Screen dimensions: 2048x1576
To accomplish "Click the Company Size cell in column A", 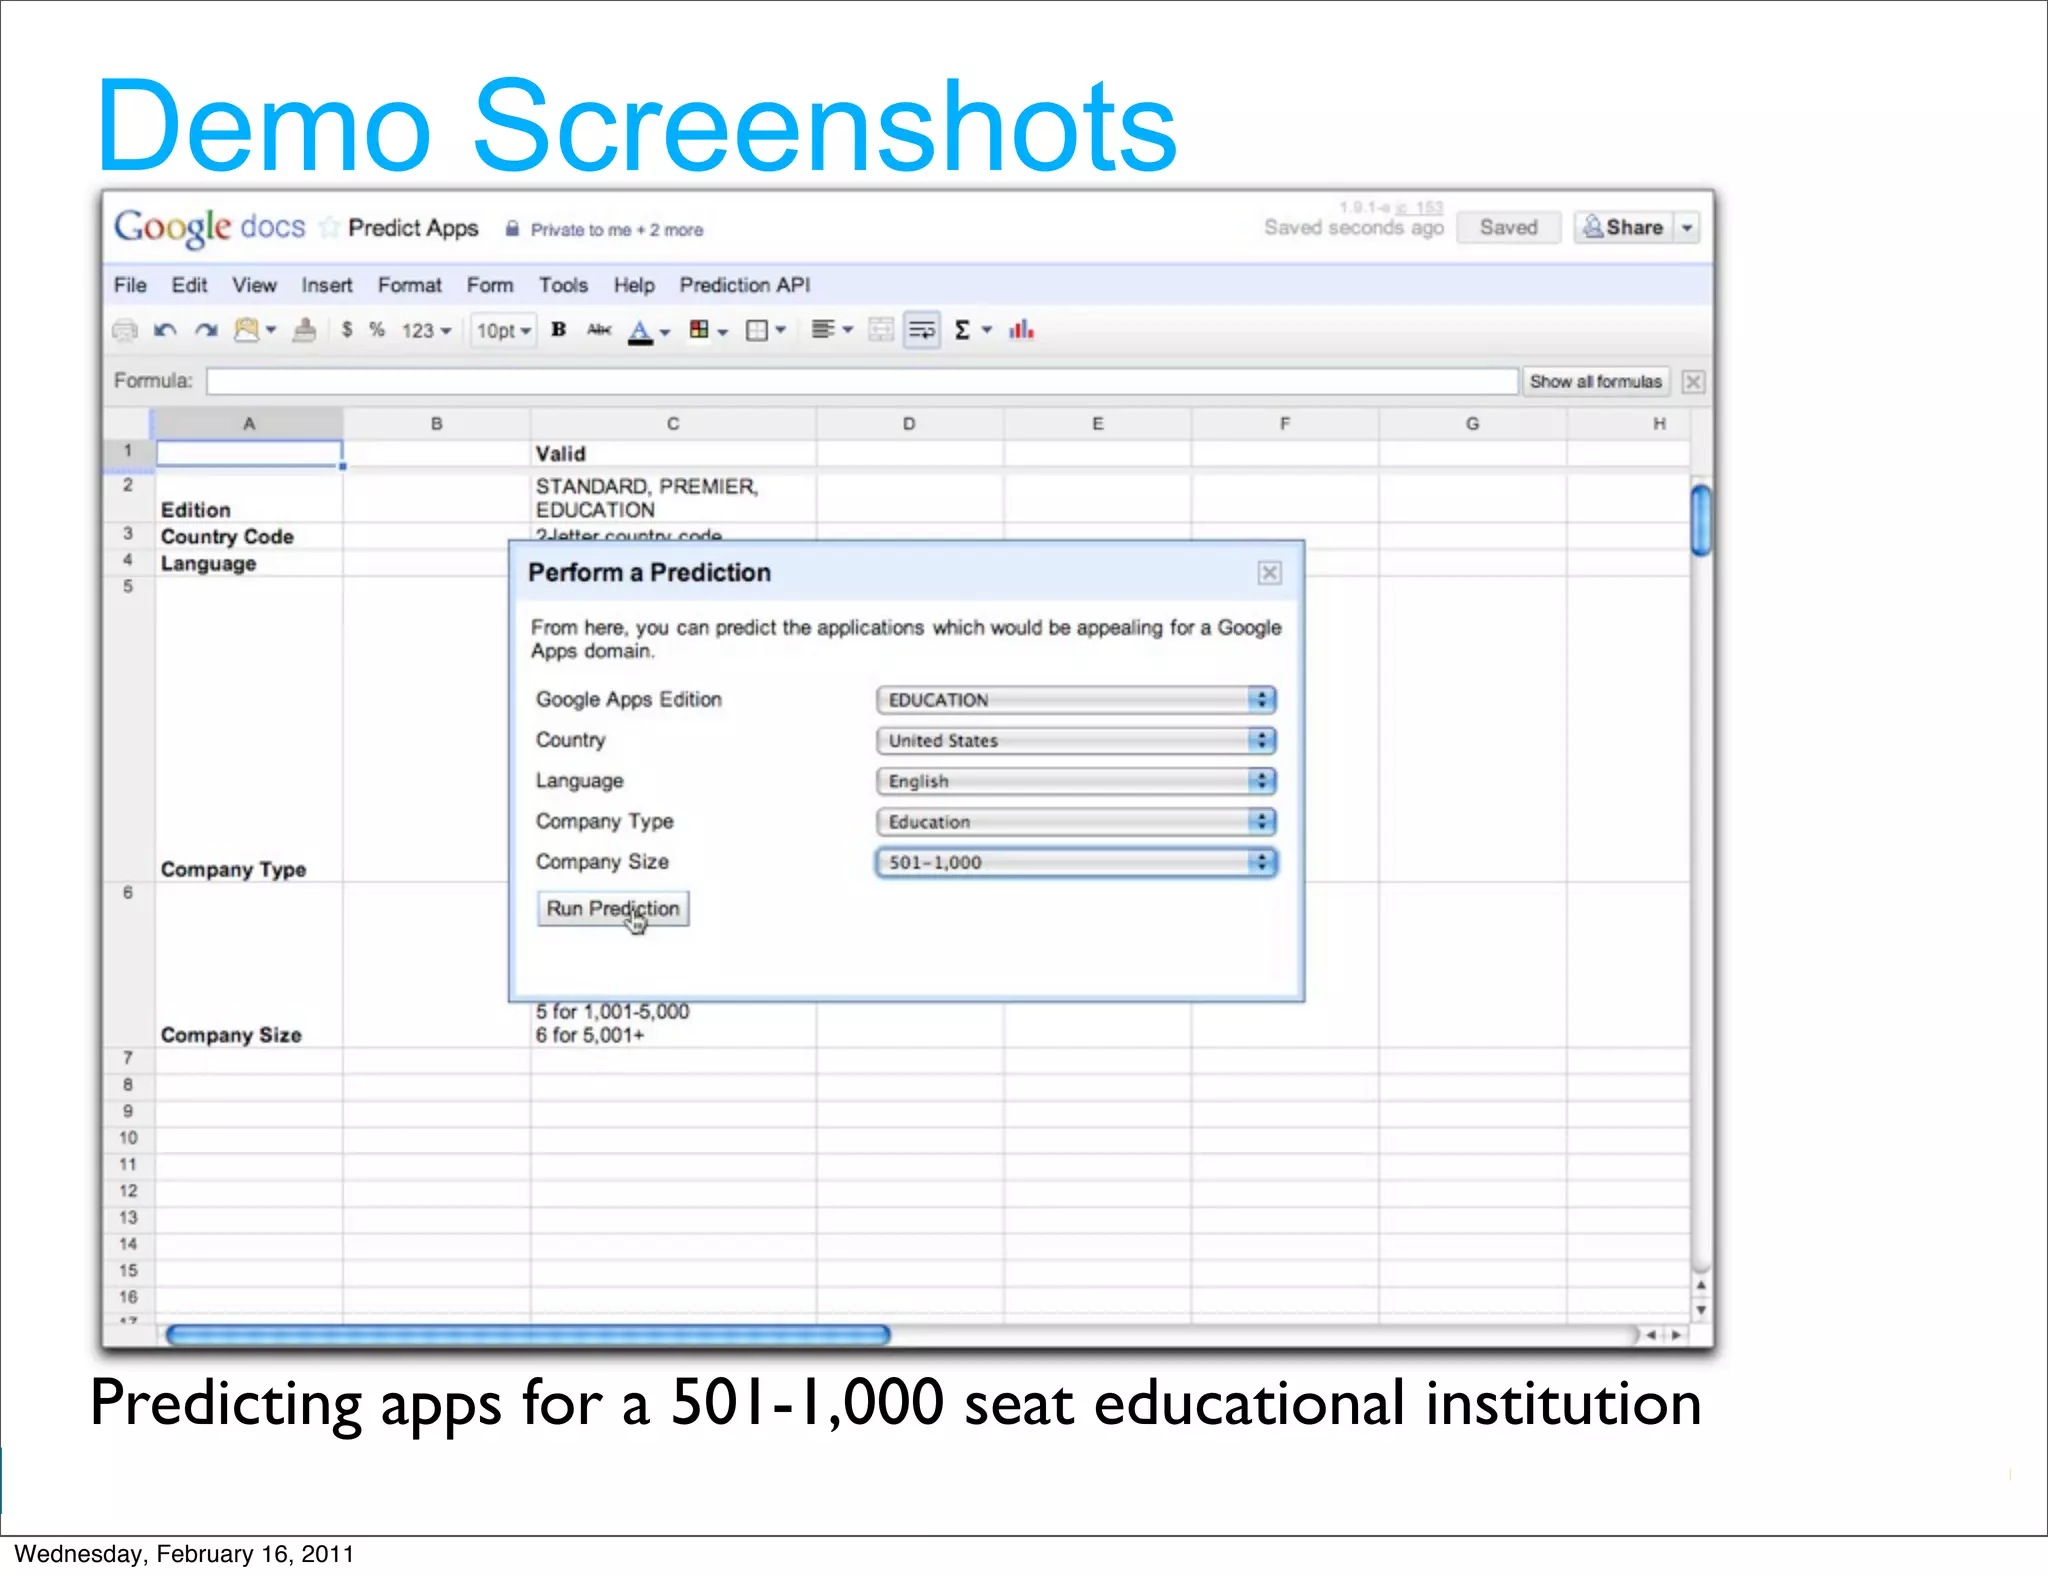I will point(249,965).
